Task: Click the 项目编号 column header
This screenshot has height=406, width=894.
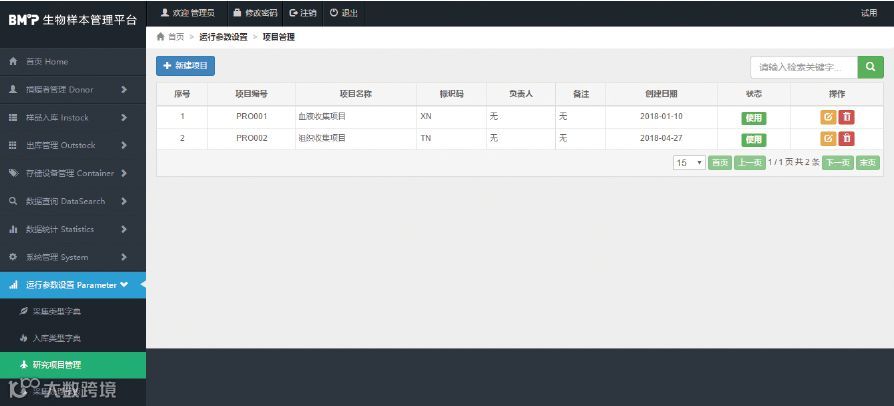Action: [251, 94]
